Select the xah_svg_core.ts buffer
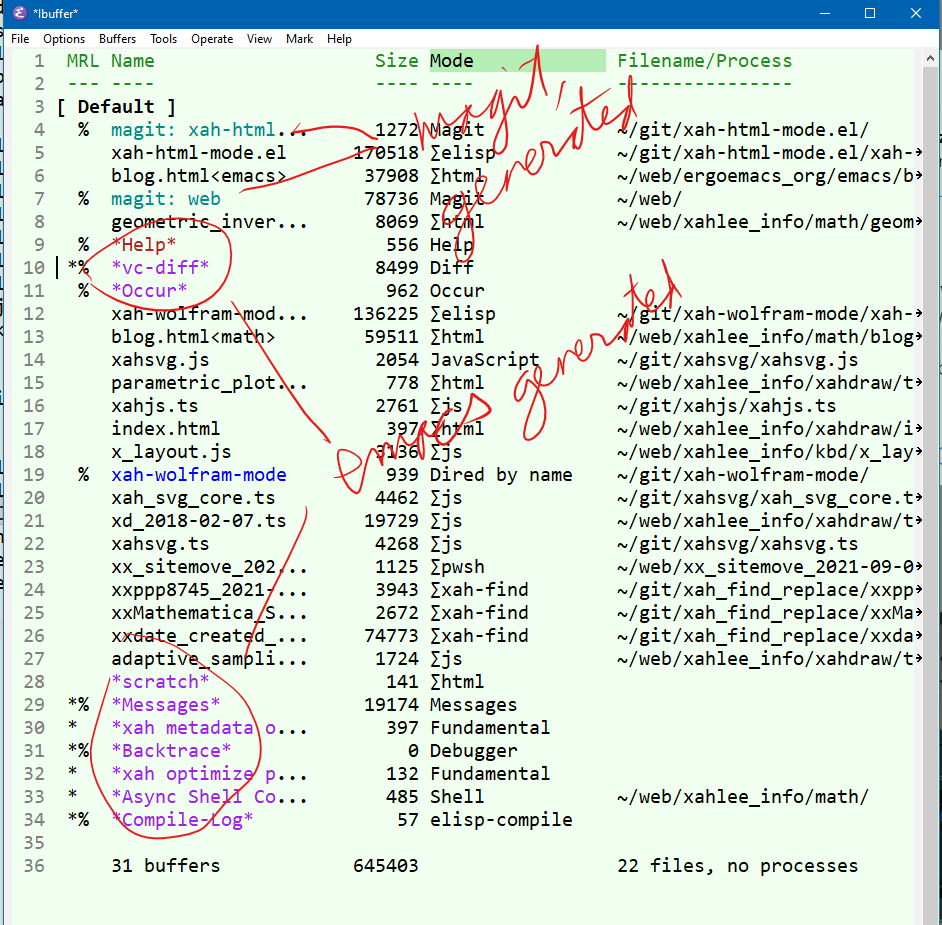The image size is (942, 925). (193, 498)
